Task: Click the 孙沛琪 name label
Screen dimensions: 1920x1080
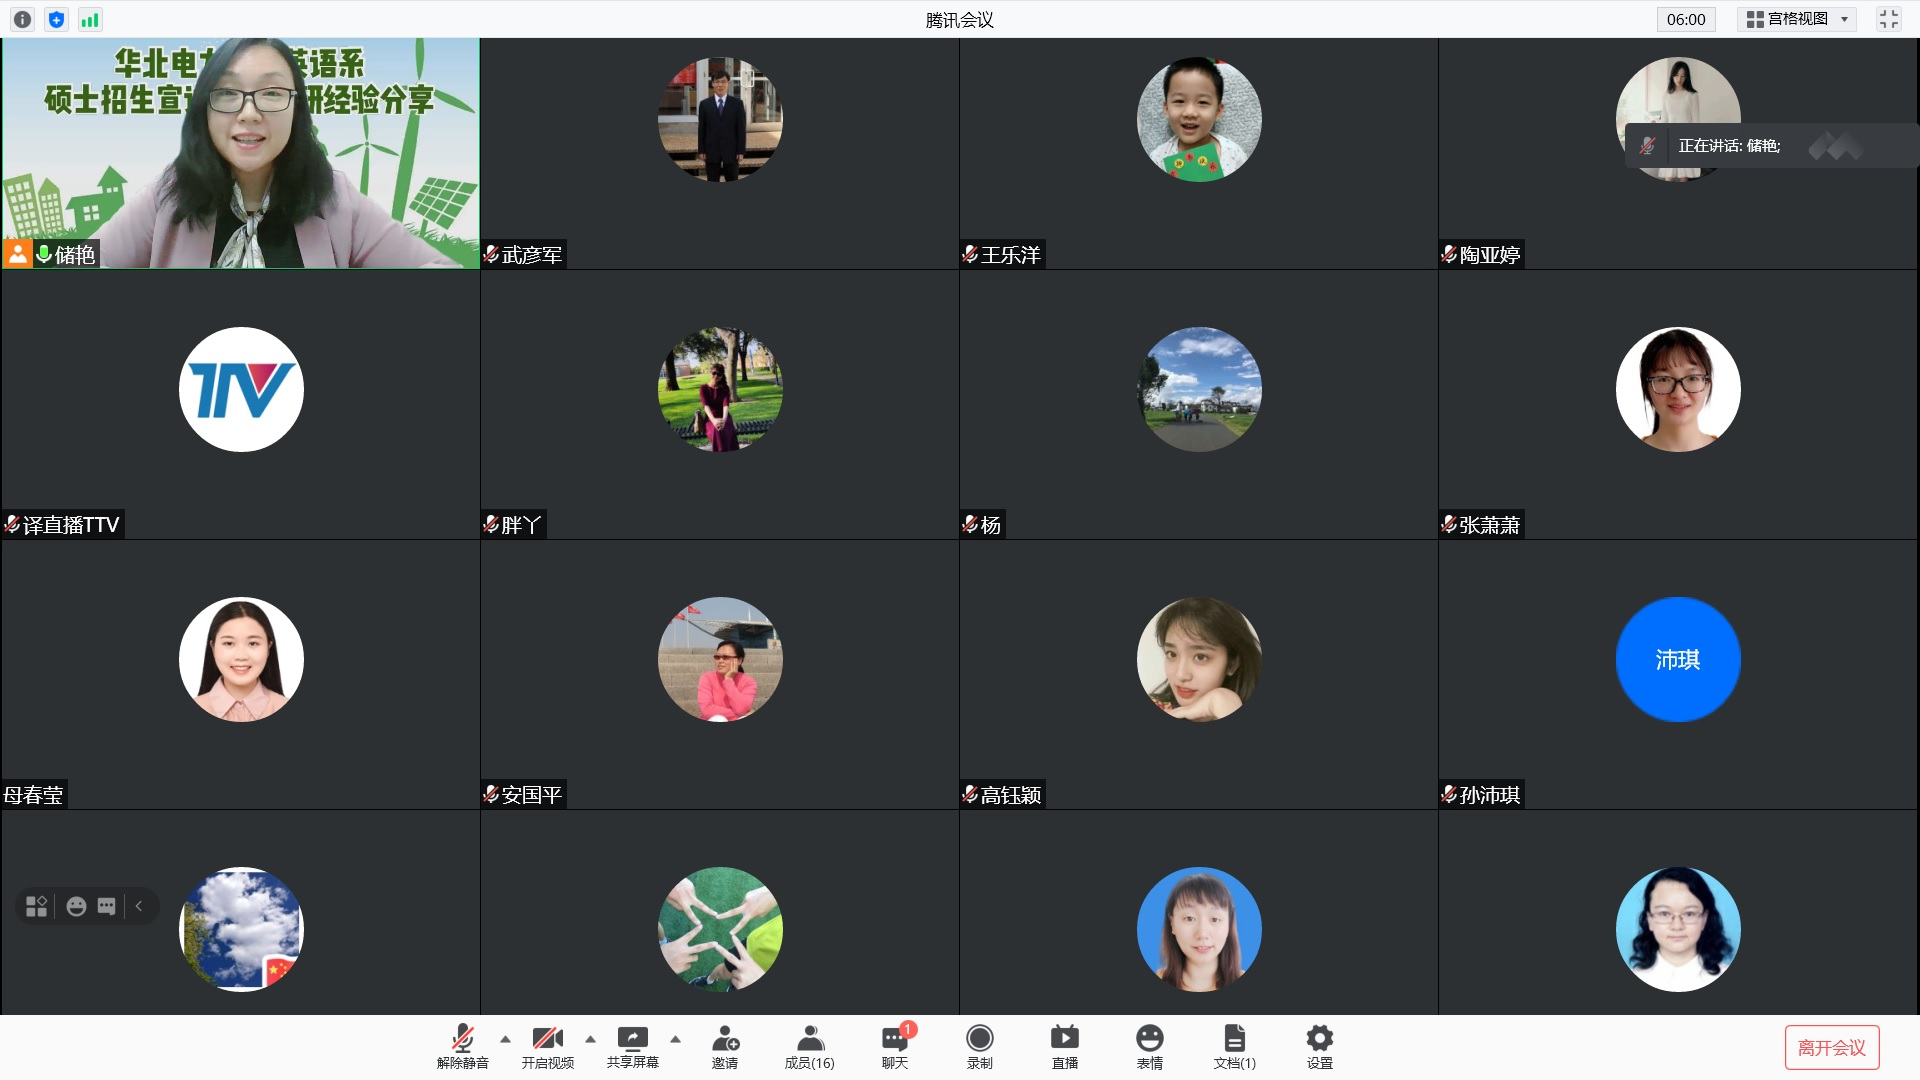Action: [1490, 795]
